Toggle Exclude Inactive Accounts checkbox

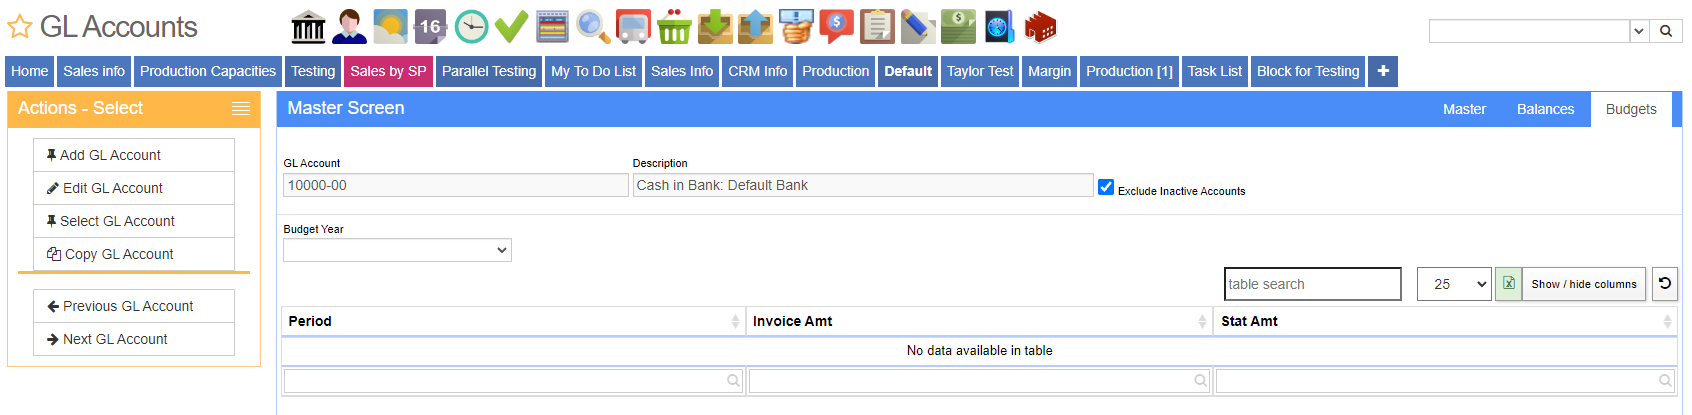point(1106,187)
